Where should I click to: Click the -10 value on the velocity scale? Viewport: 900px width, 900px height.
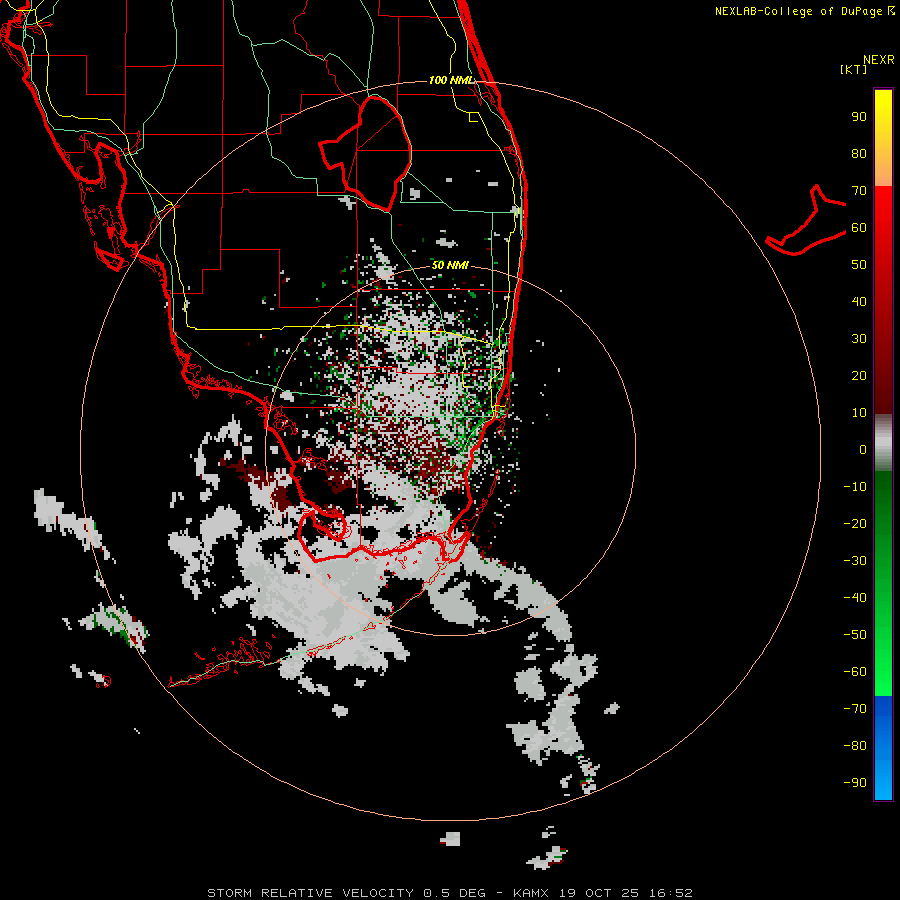(x=855, y=487)
